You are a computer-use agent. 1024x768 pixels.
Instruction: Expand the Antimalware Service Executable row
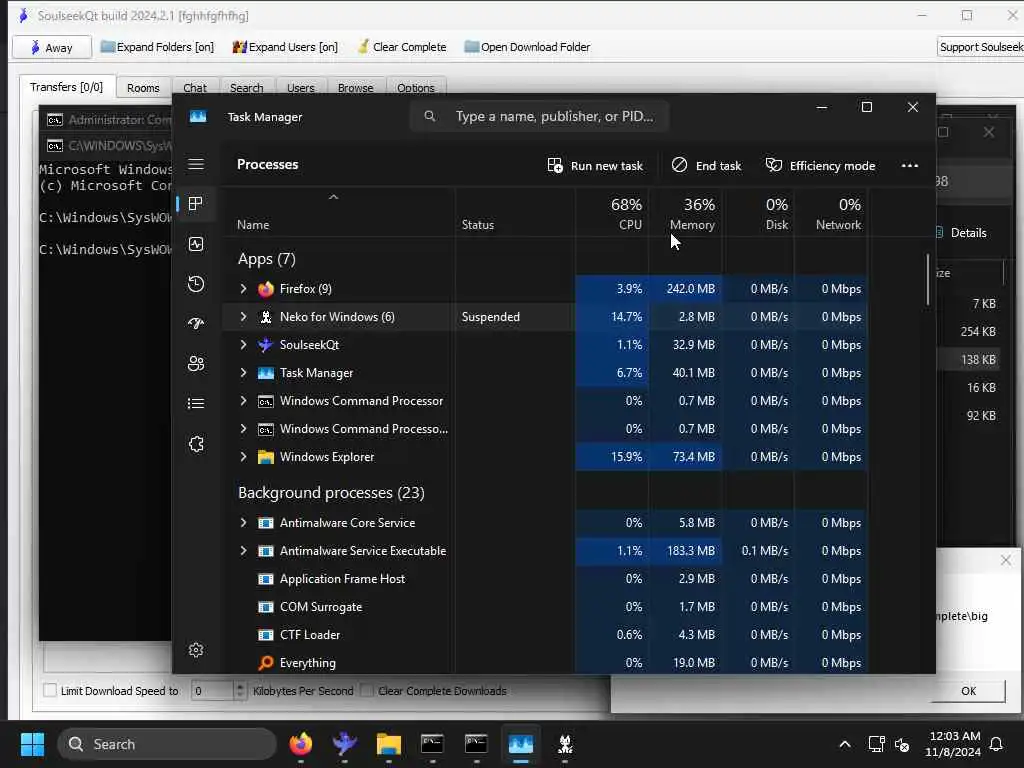tap(243, 551)
